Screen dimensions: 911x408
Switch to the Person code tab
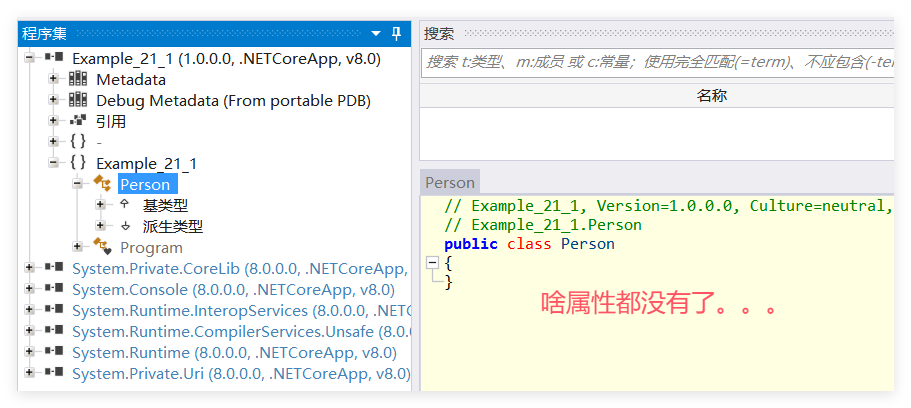[x=450, y=182]
